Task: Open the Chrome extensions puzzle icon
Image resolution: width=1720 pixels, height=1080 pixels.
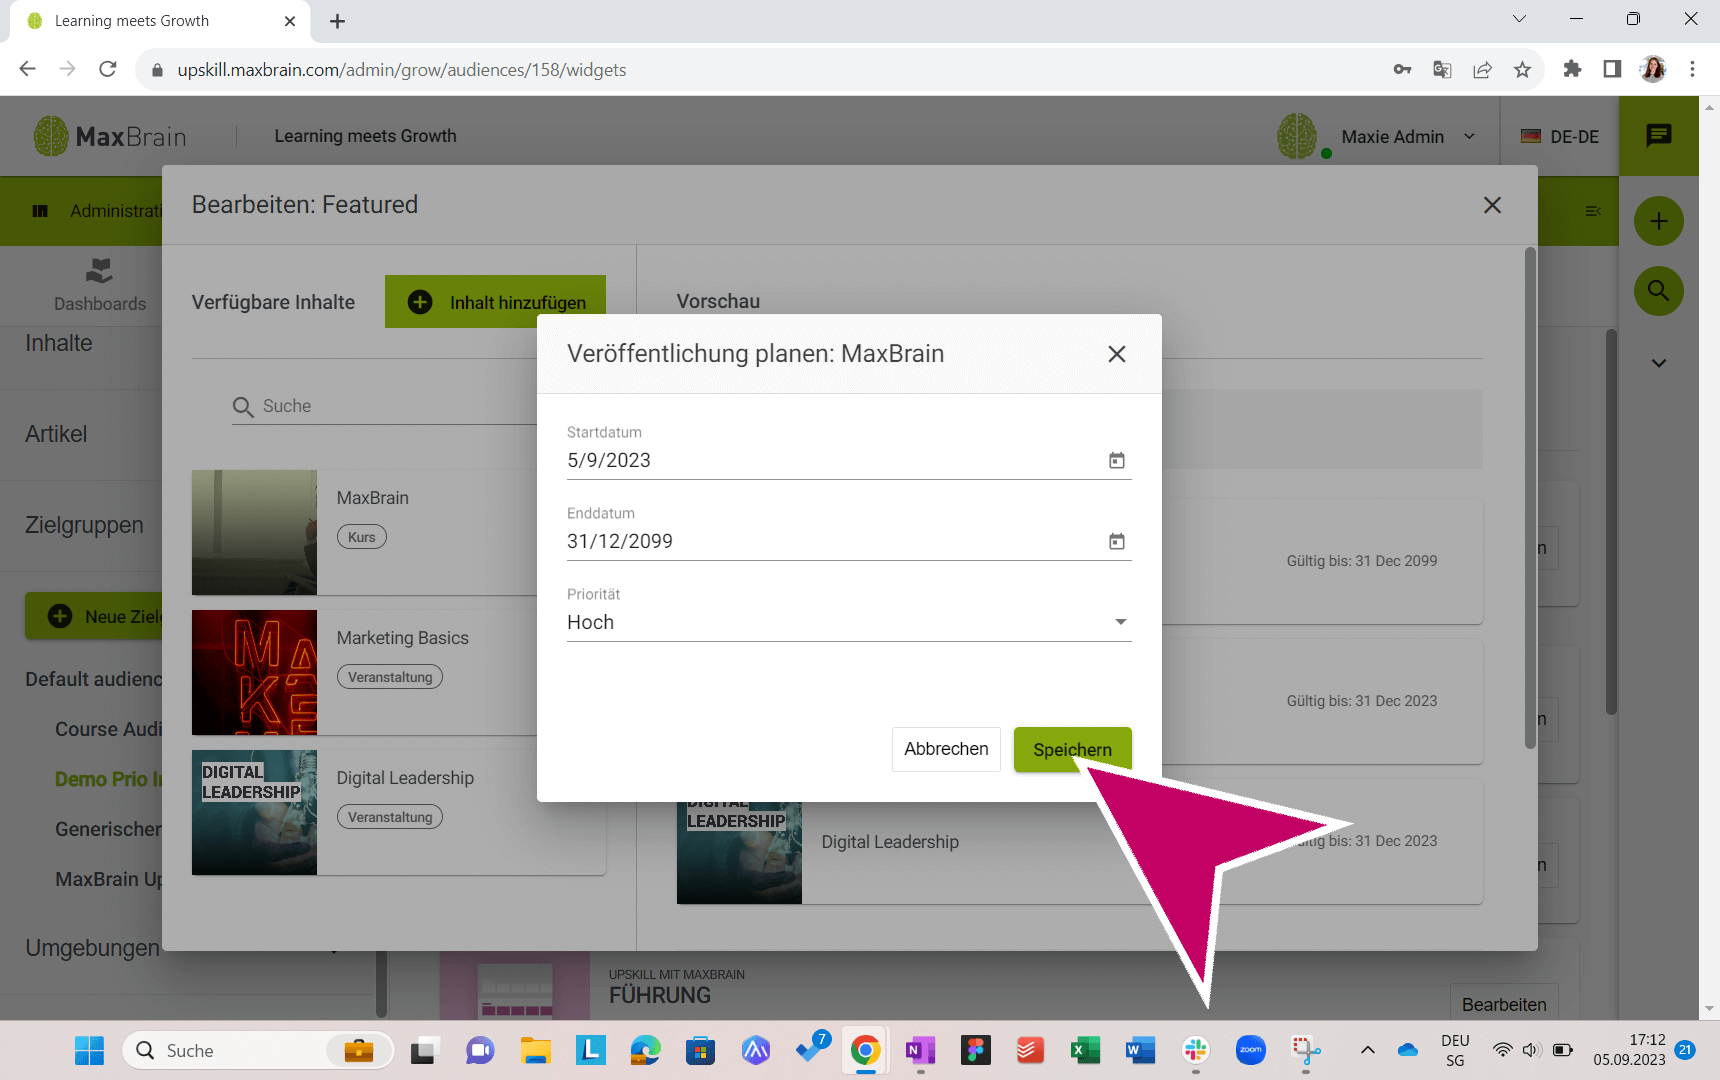Action: coord(1572,69)
